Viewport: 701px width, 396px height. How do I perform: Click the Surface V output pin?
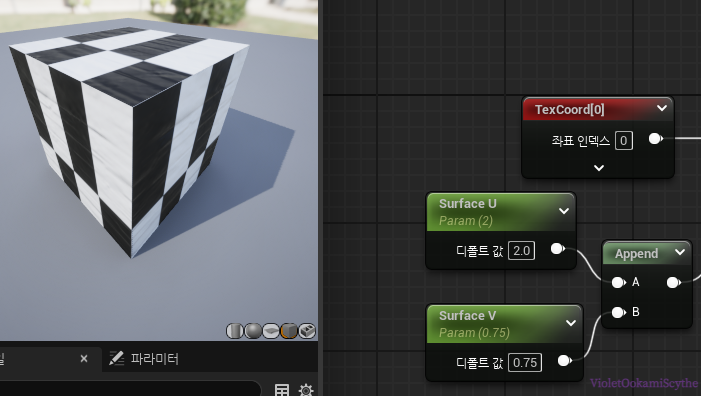(x=565, y=360)
